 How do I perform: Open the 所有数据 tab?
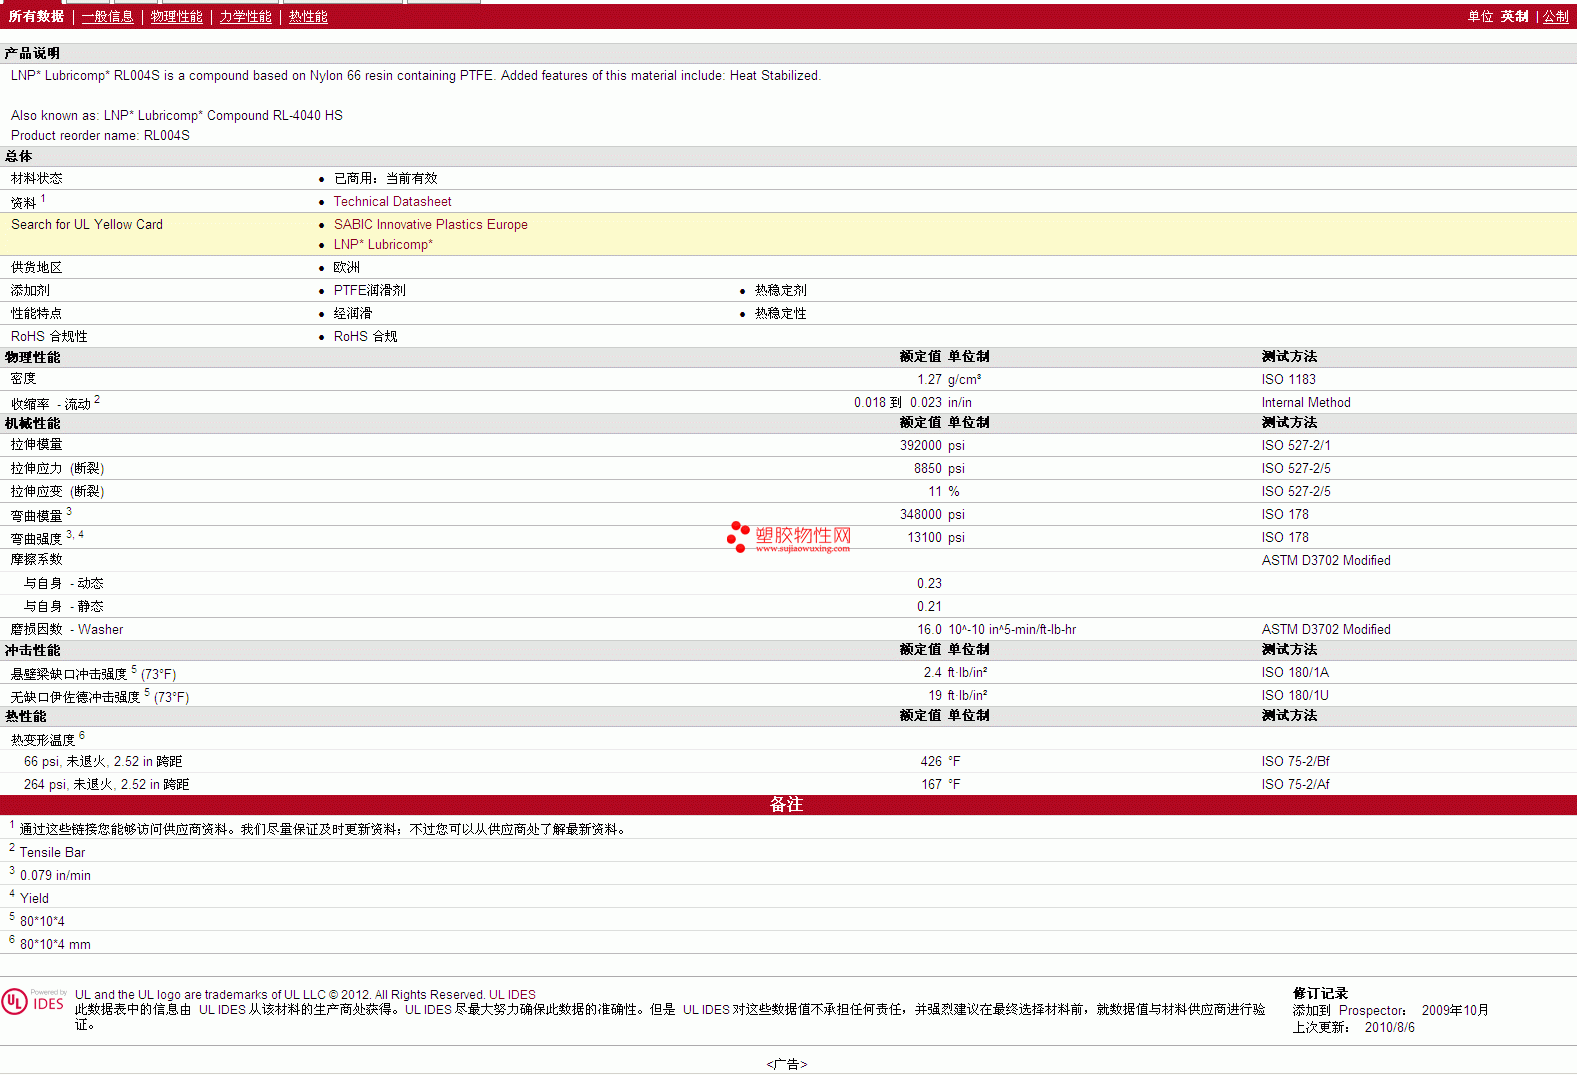tap(36, 16)
